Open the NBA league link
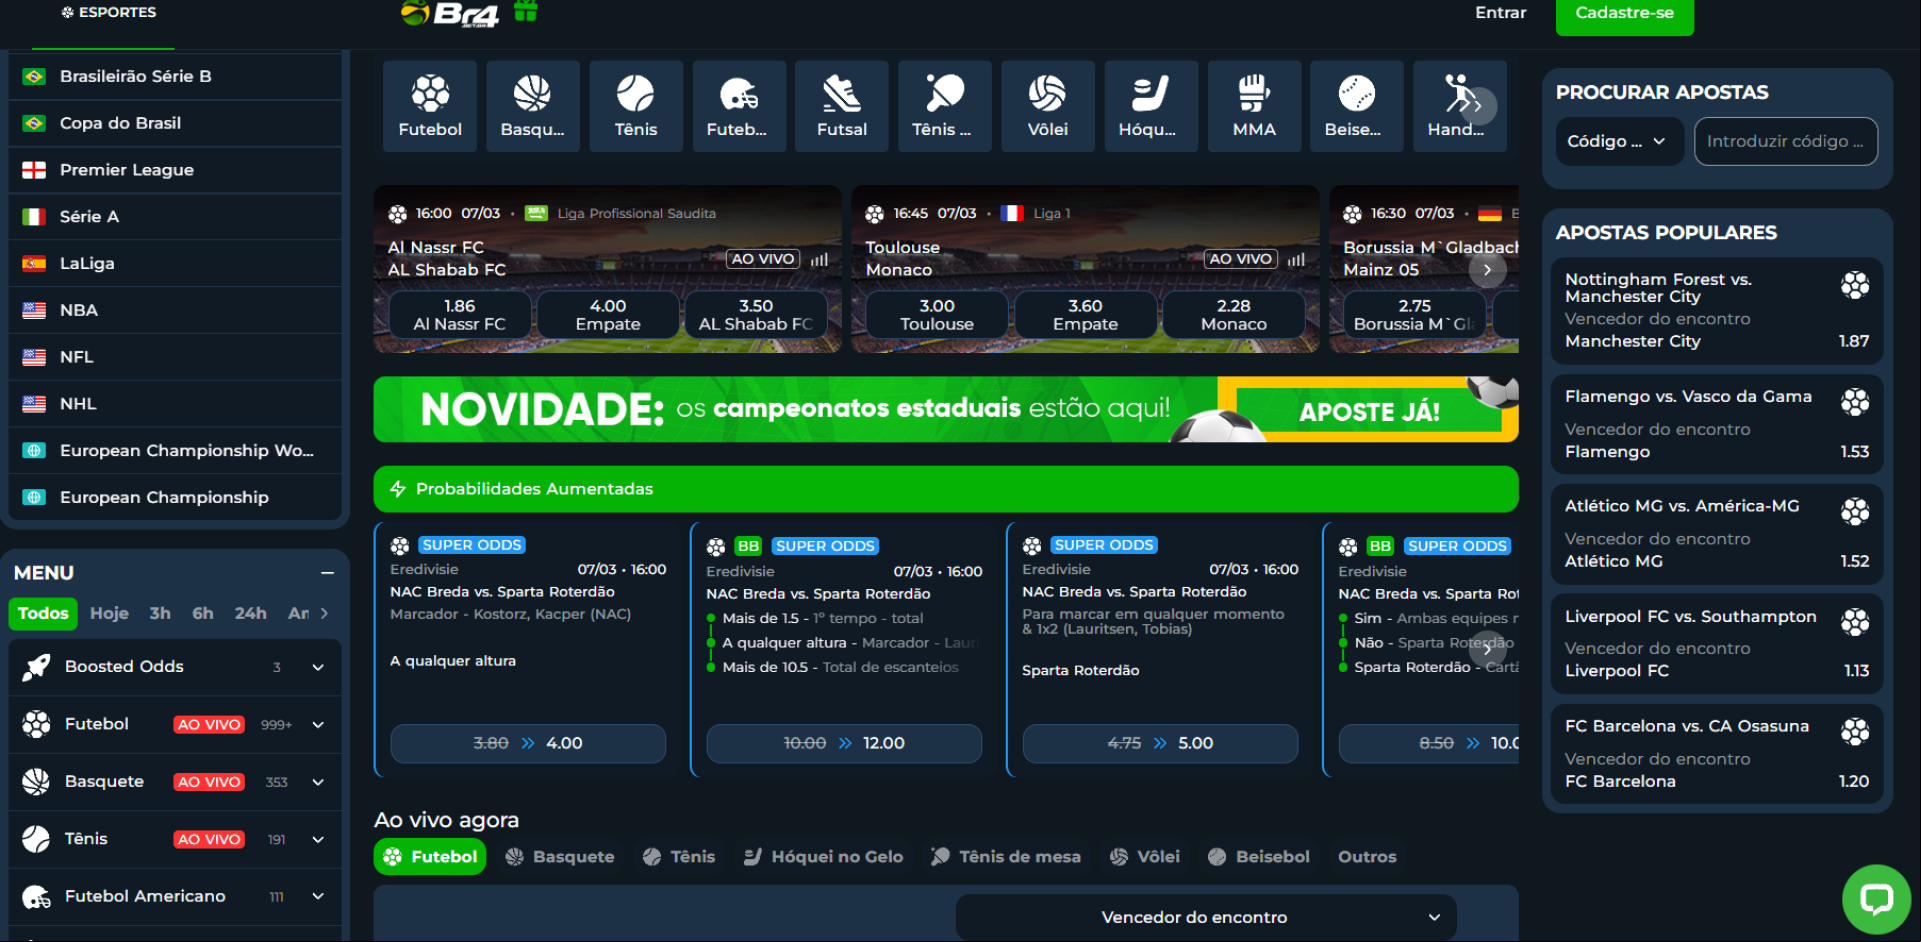Image resolution: width=1921 pixels, height=942 pixels. click(x=175, y=311)
